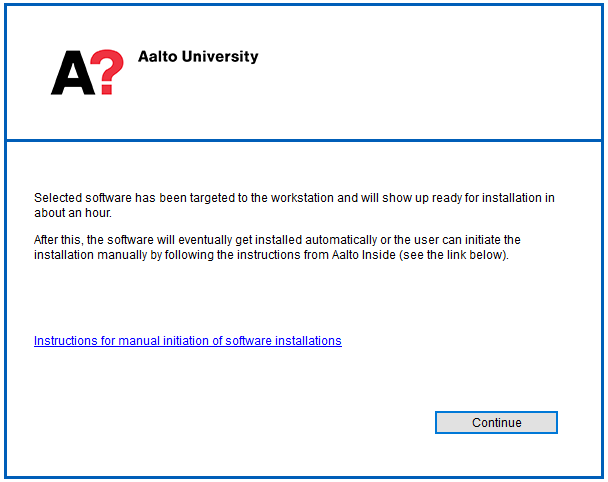Viewport: 608px width, 482px height.
Task: Click the Aalto University A? logo
Action: pyautogui.click(x=87, y=73)
